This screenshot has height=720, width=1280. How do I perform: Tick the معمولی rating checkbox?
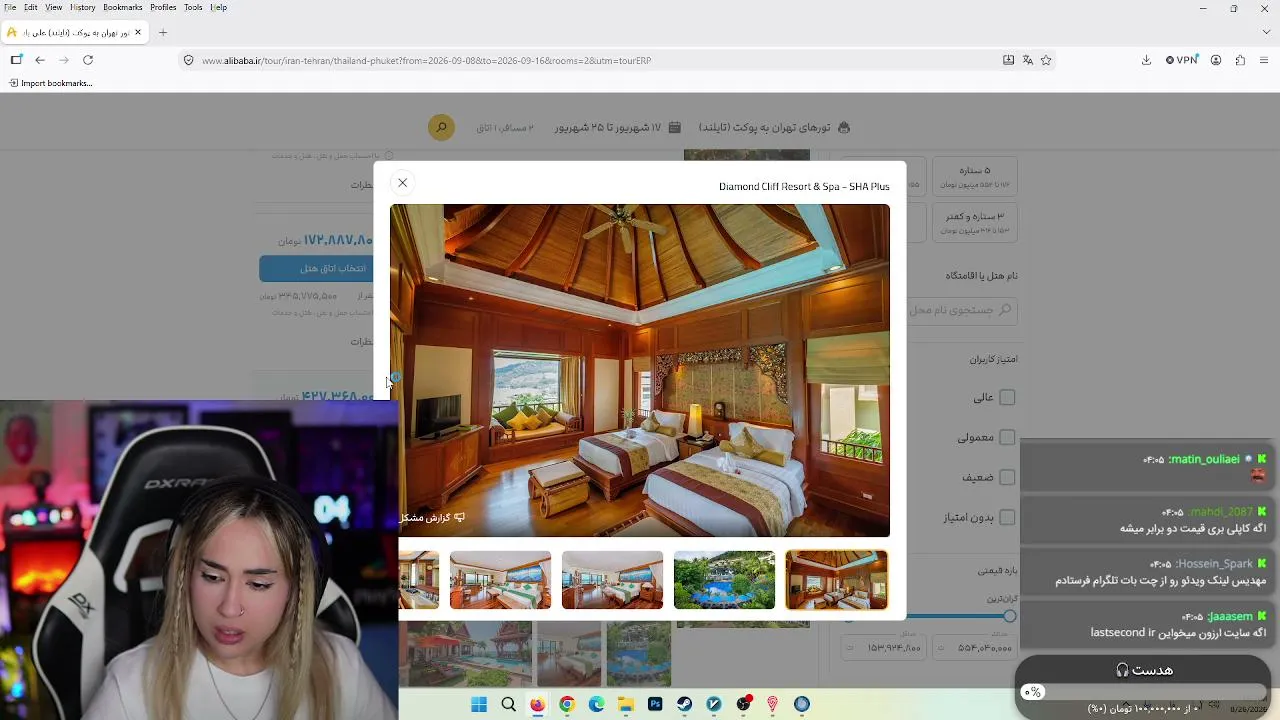click(x=1007, y=437)
